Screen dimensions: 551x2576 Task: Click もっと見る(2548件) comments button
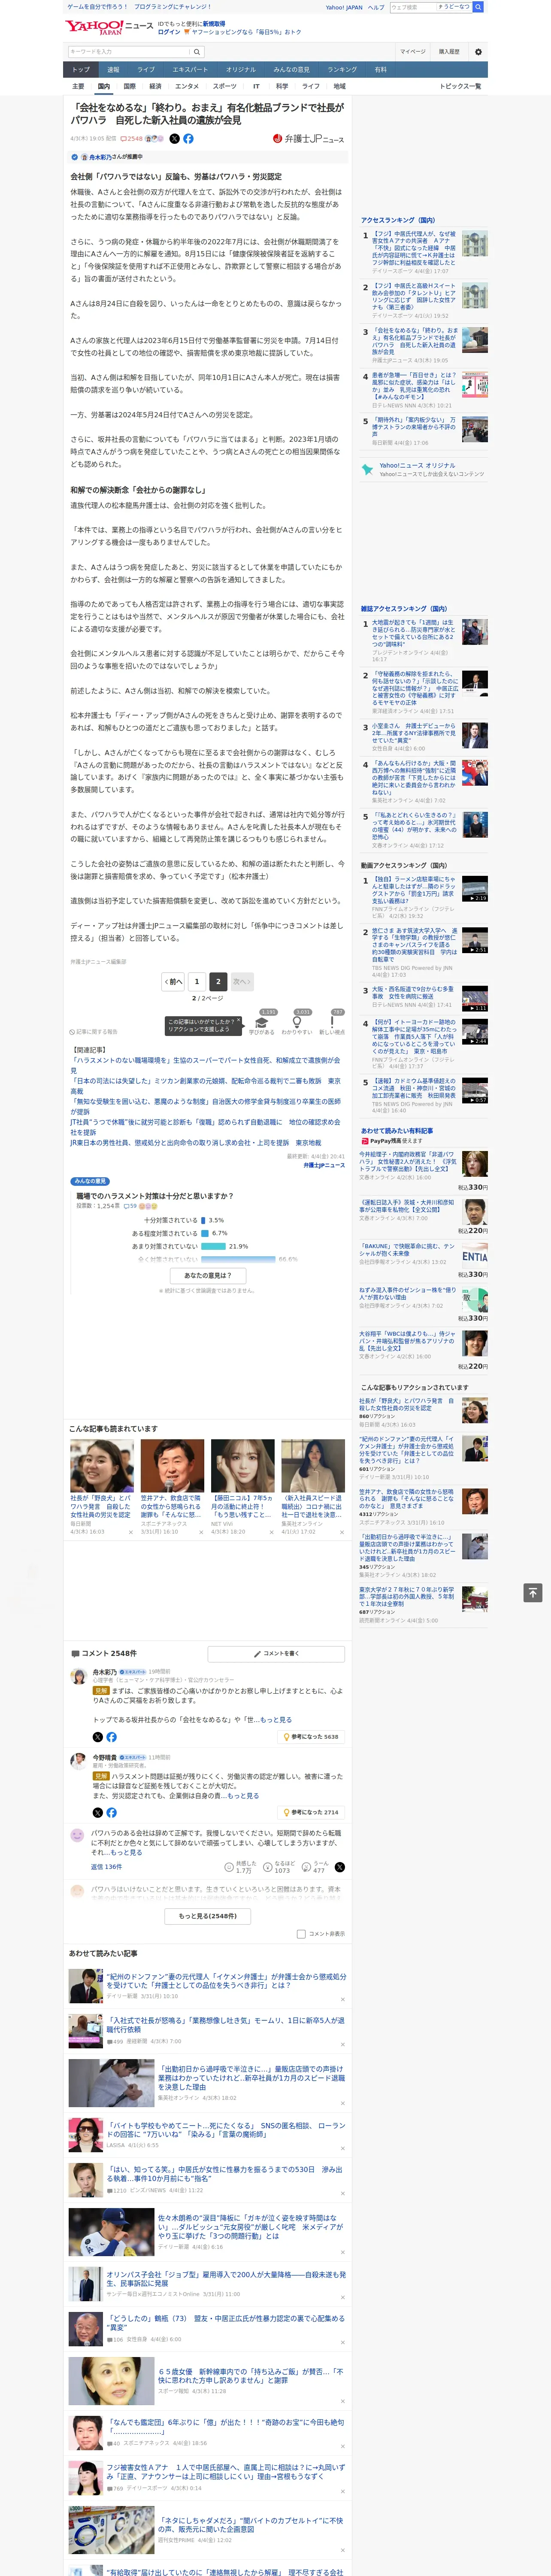pyautogui.click(x=208, y=1916)
